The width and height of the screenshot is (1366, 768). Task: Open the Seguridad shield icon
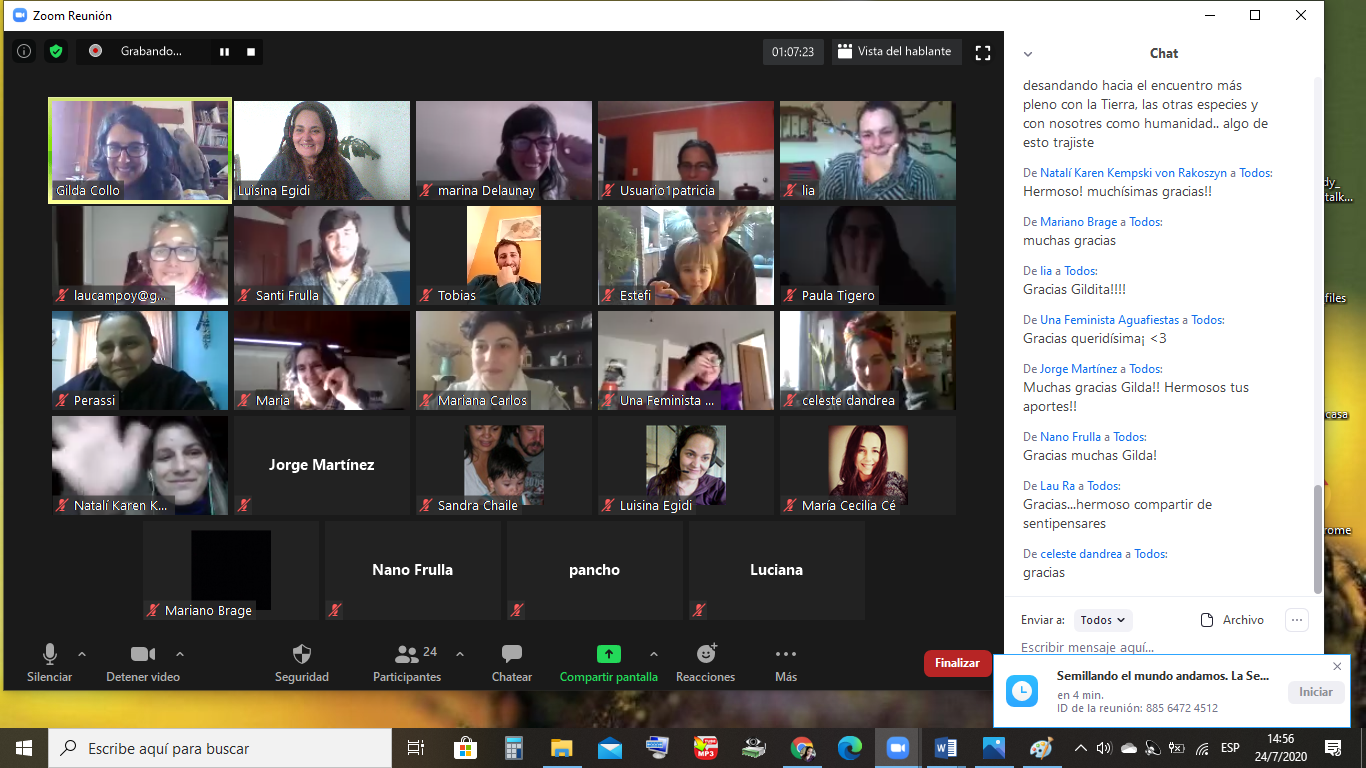(302, 654)
